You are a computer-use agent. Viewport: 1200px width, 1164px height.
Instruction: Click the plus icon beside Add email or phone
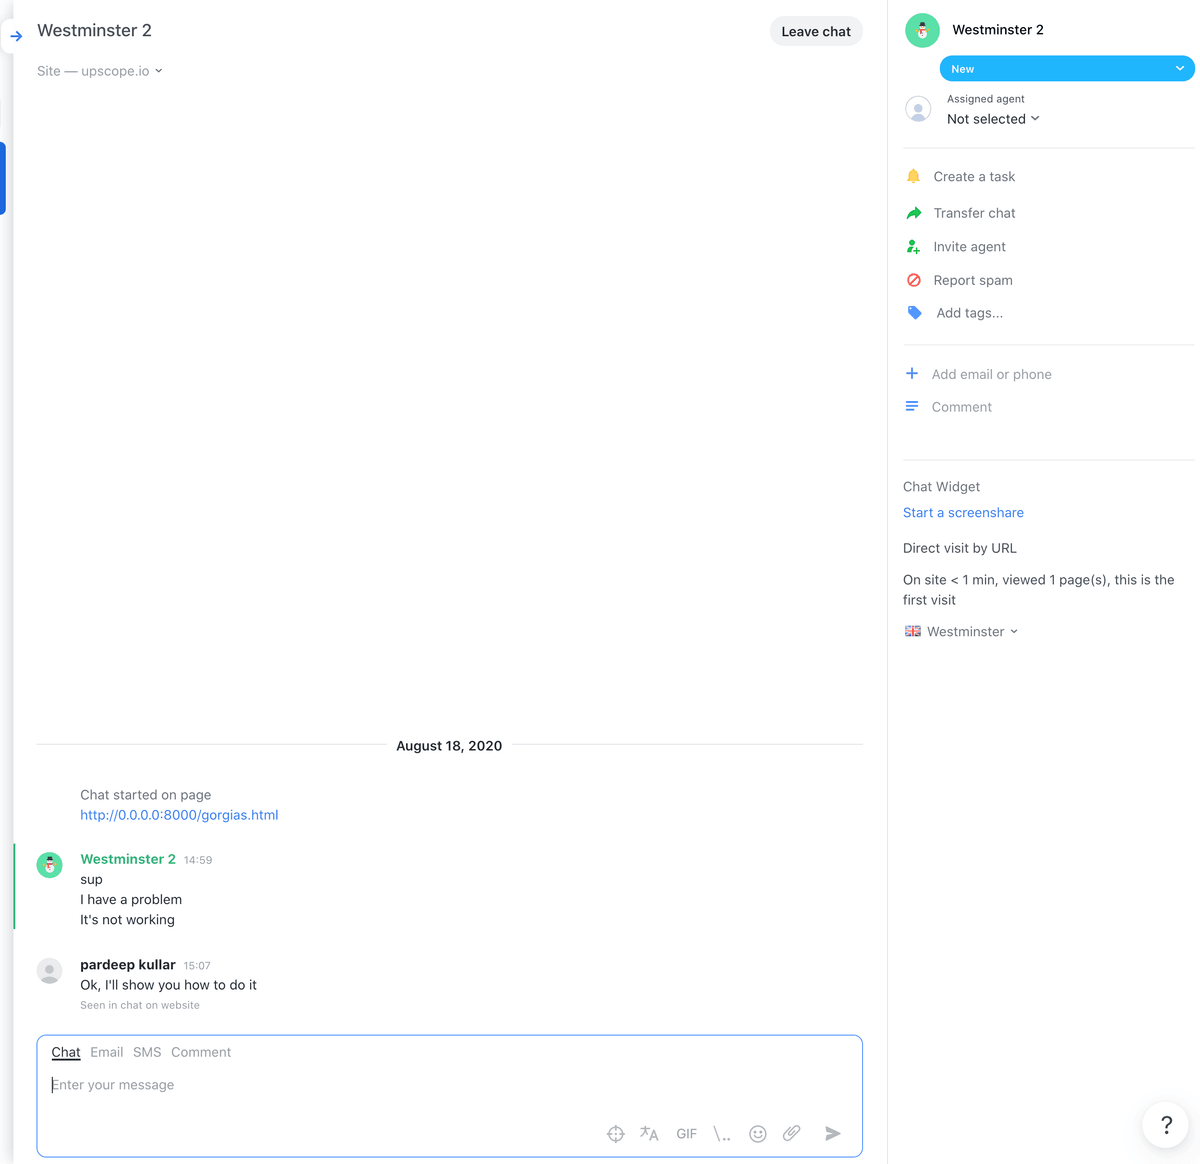912,373
